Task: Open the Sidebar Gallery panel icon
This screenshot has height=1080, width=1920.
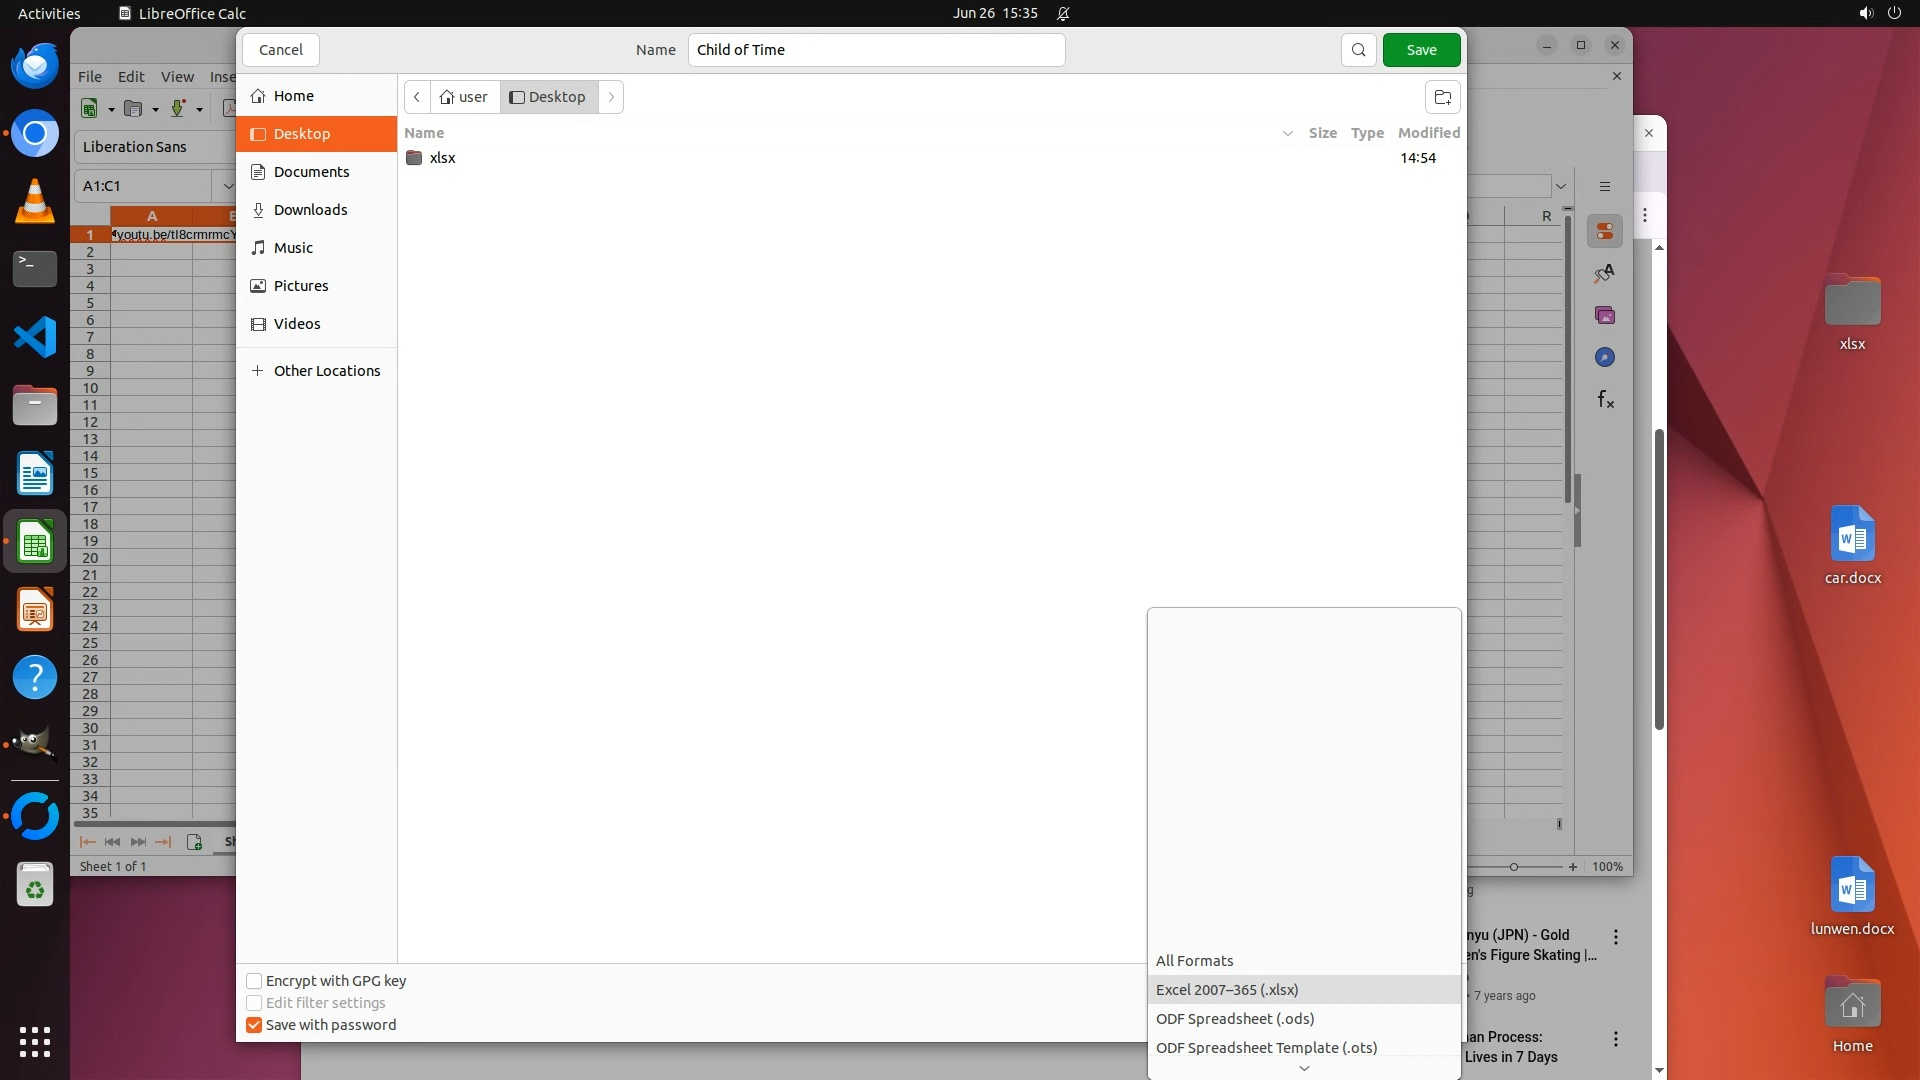Action: 1605,315
